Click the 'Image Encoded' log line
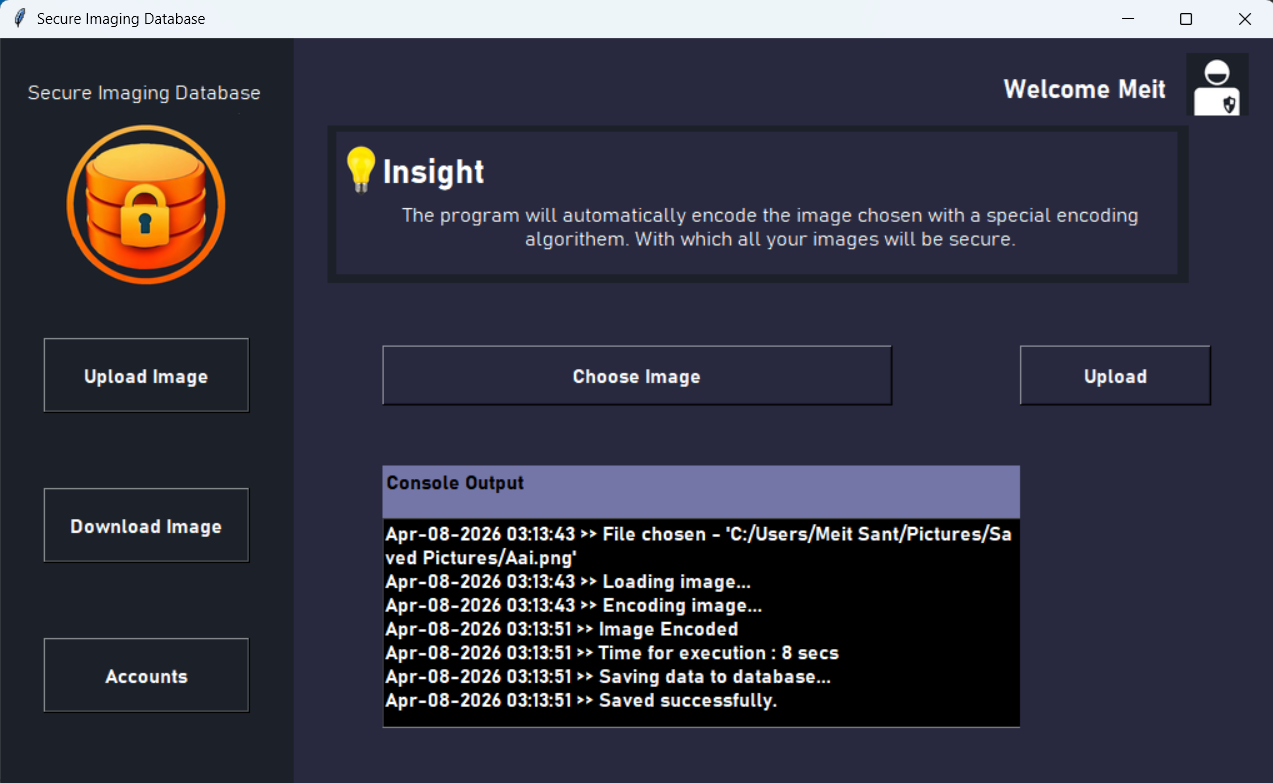Viewport: 1273px width, 783px height. 562,630
